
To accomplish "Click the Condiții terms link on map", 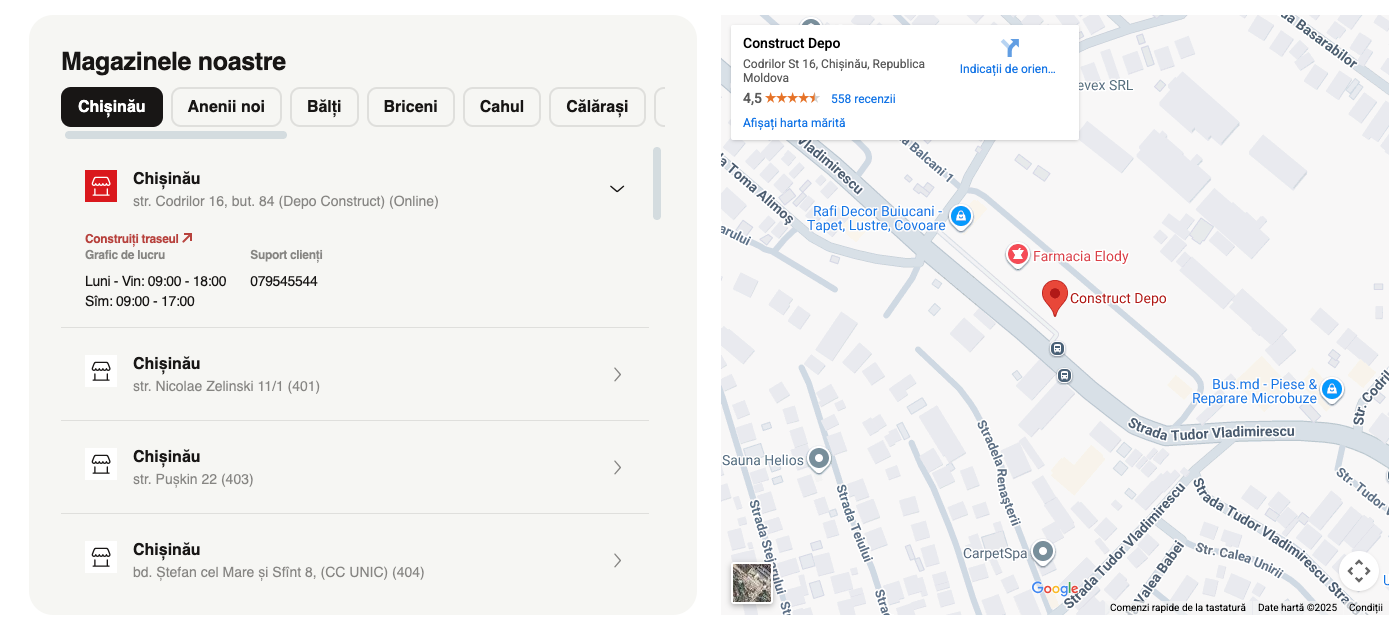I will pos(1365,608).
